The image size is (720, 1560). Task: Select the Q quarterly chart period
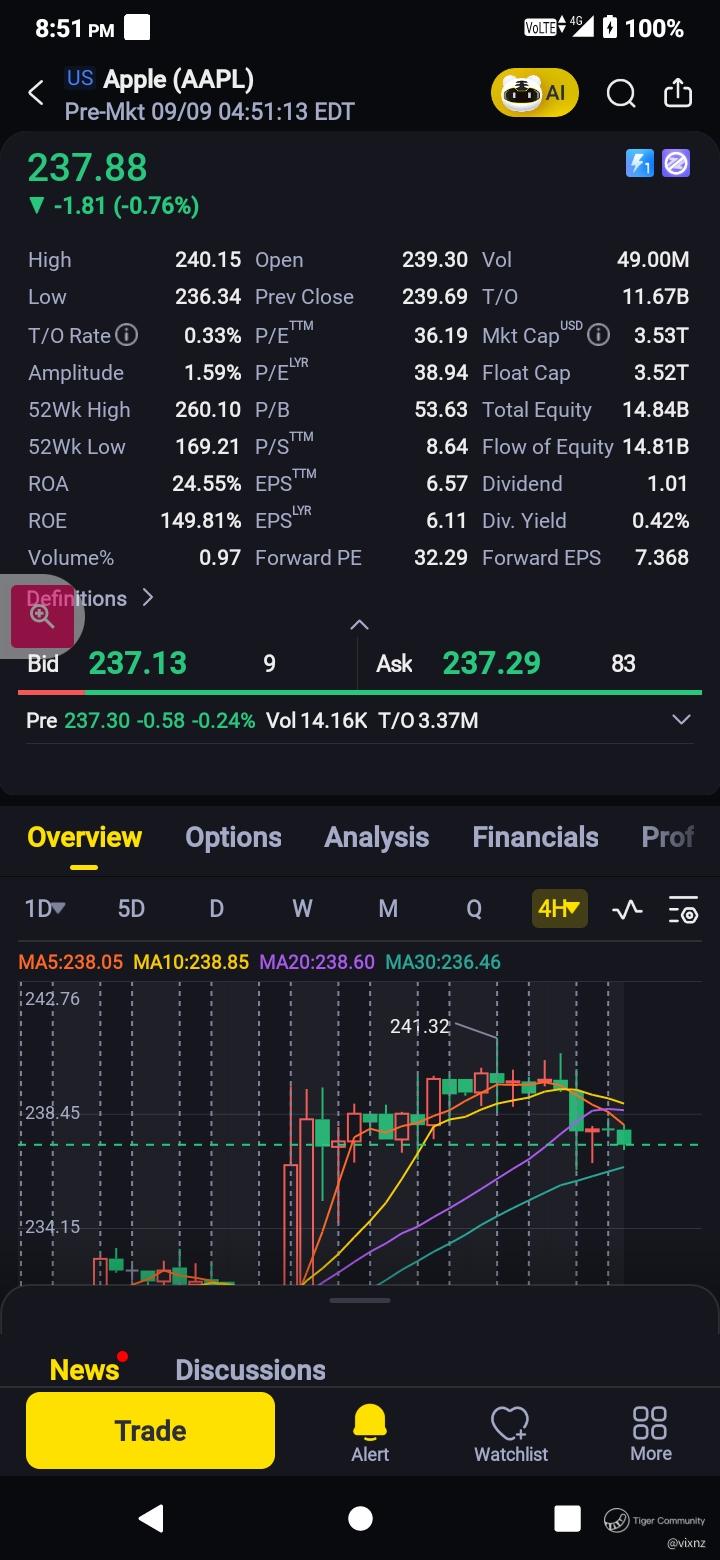474,909
